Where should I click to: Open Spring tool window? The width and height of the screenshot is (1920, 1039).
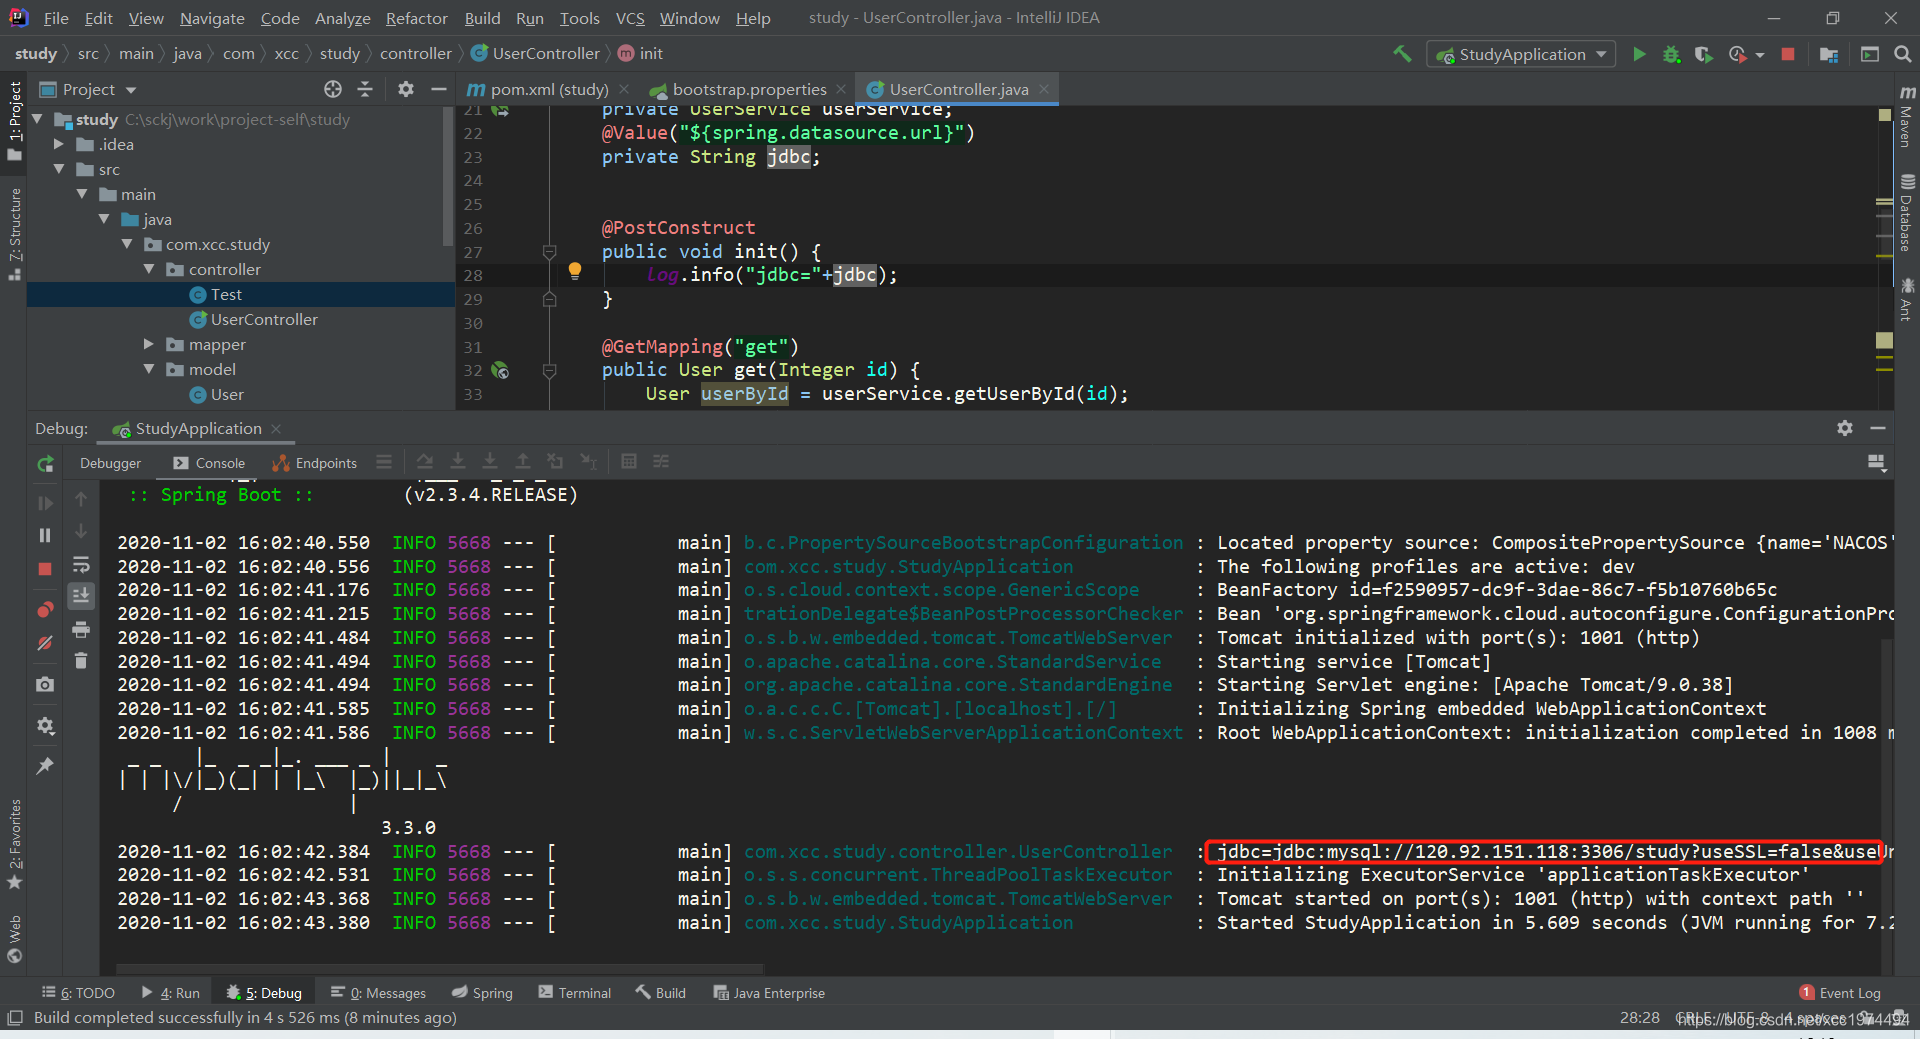coord(482,993)
